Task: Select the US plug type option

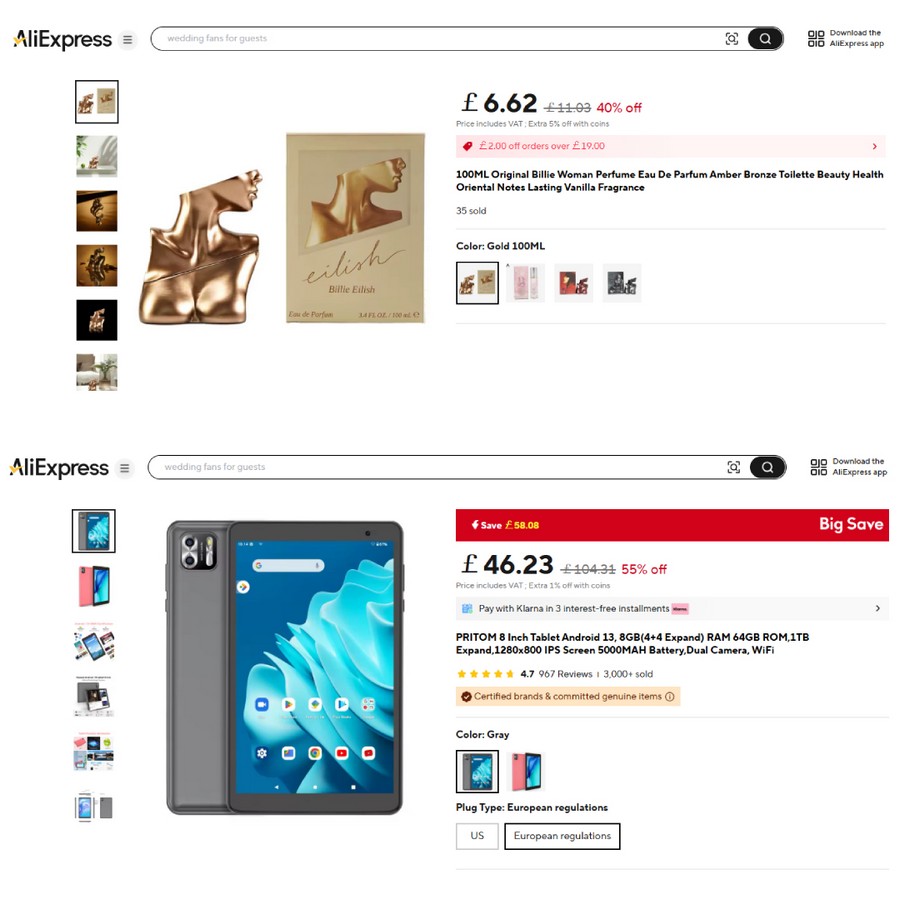Action: pyautogui.click(x=477, y=836)
